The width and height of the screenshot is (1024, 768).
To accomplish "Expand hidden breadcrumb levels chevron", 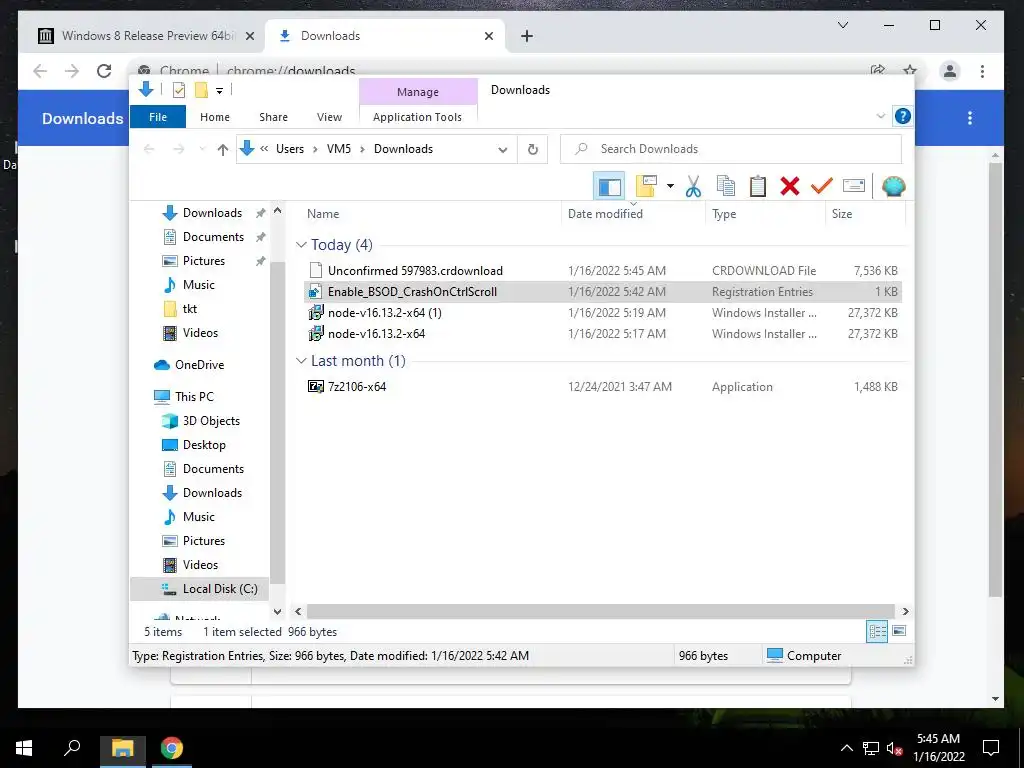I will pyautogui.click(x=264, y=149).
